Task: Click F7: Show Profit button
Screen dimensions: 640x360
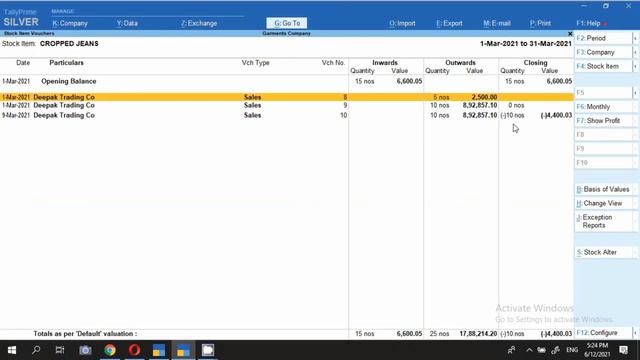Action: (x=603, y=120)
